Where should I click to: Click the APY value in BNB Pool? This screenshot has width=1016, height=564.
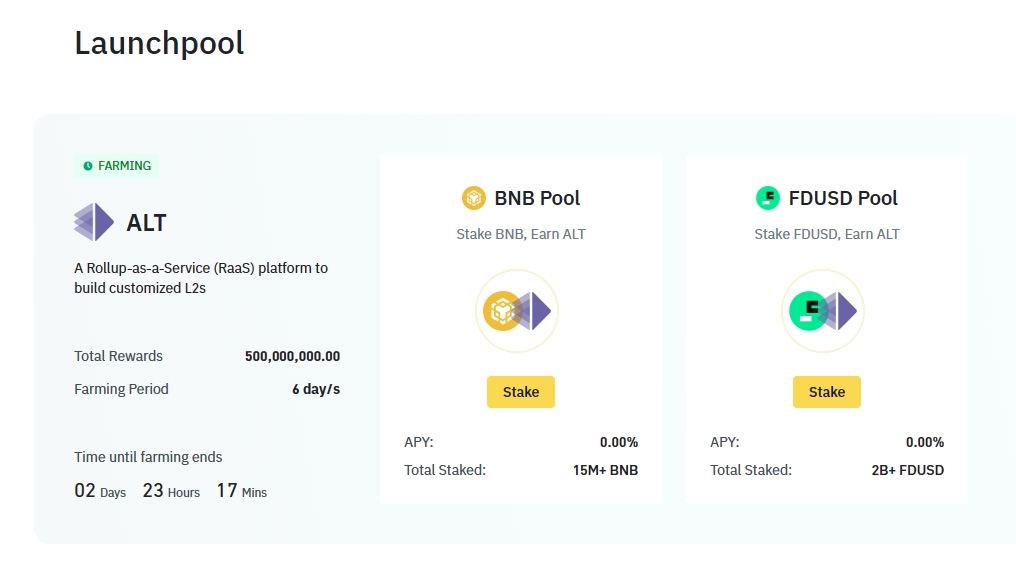618,442
